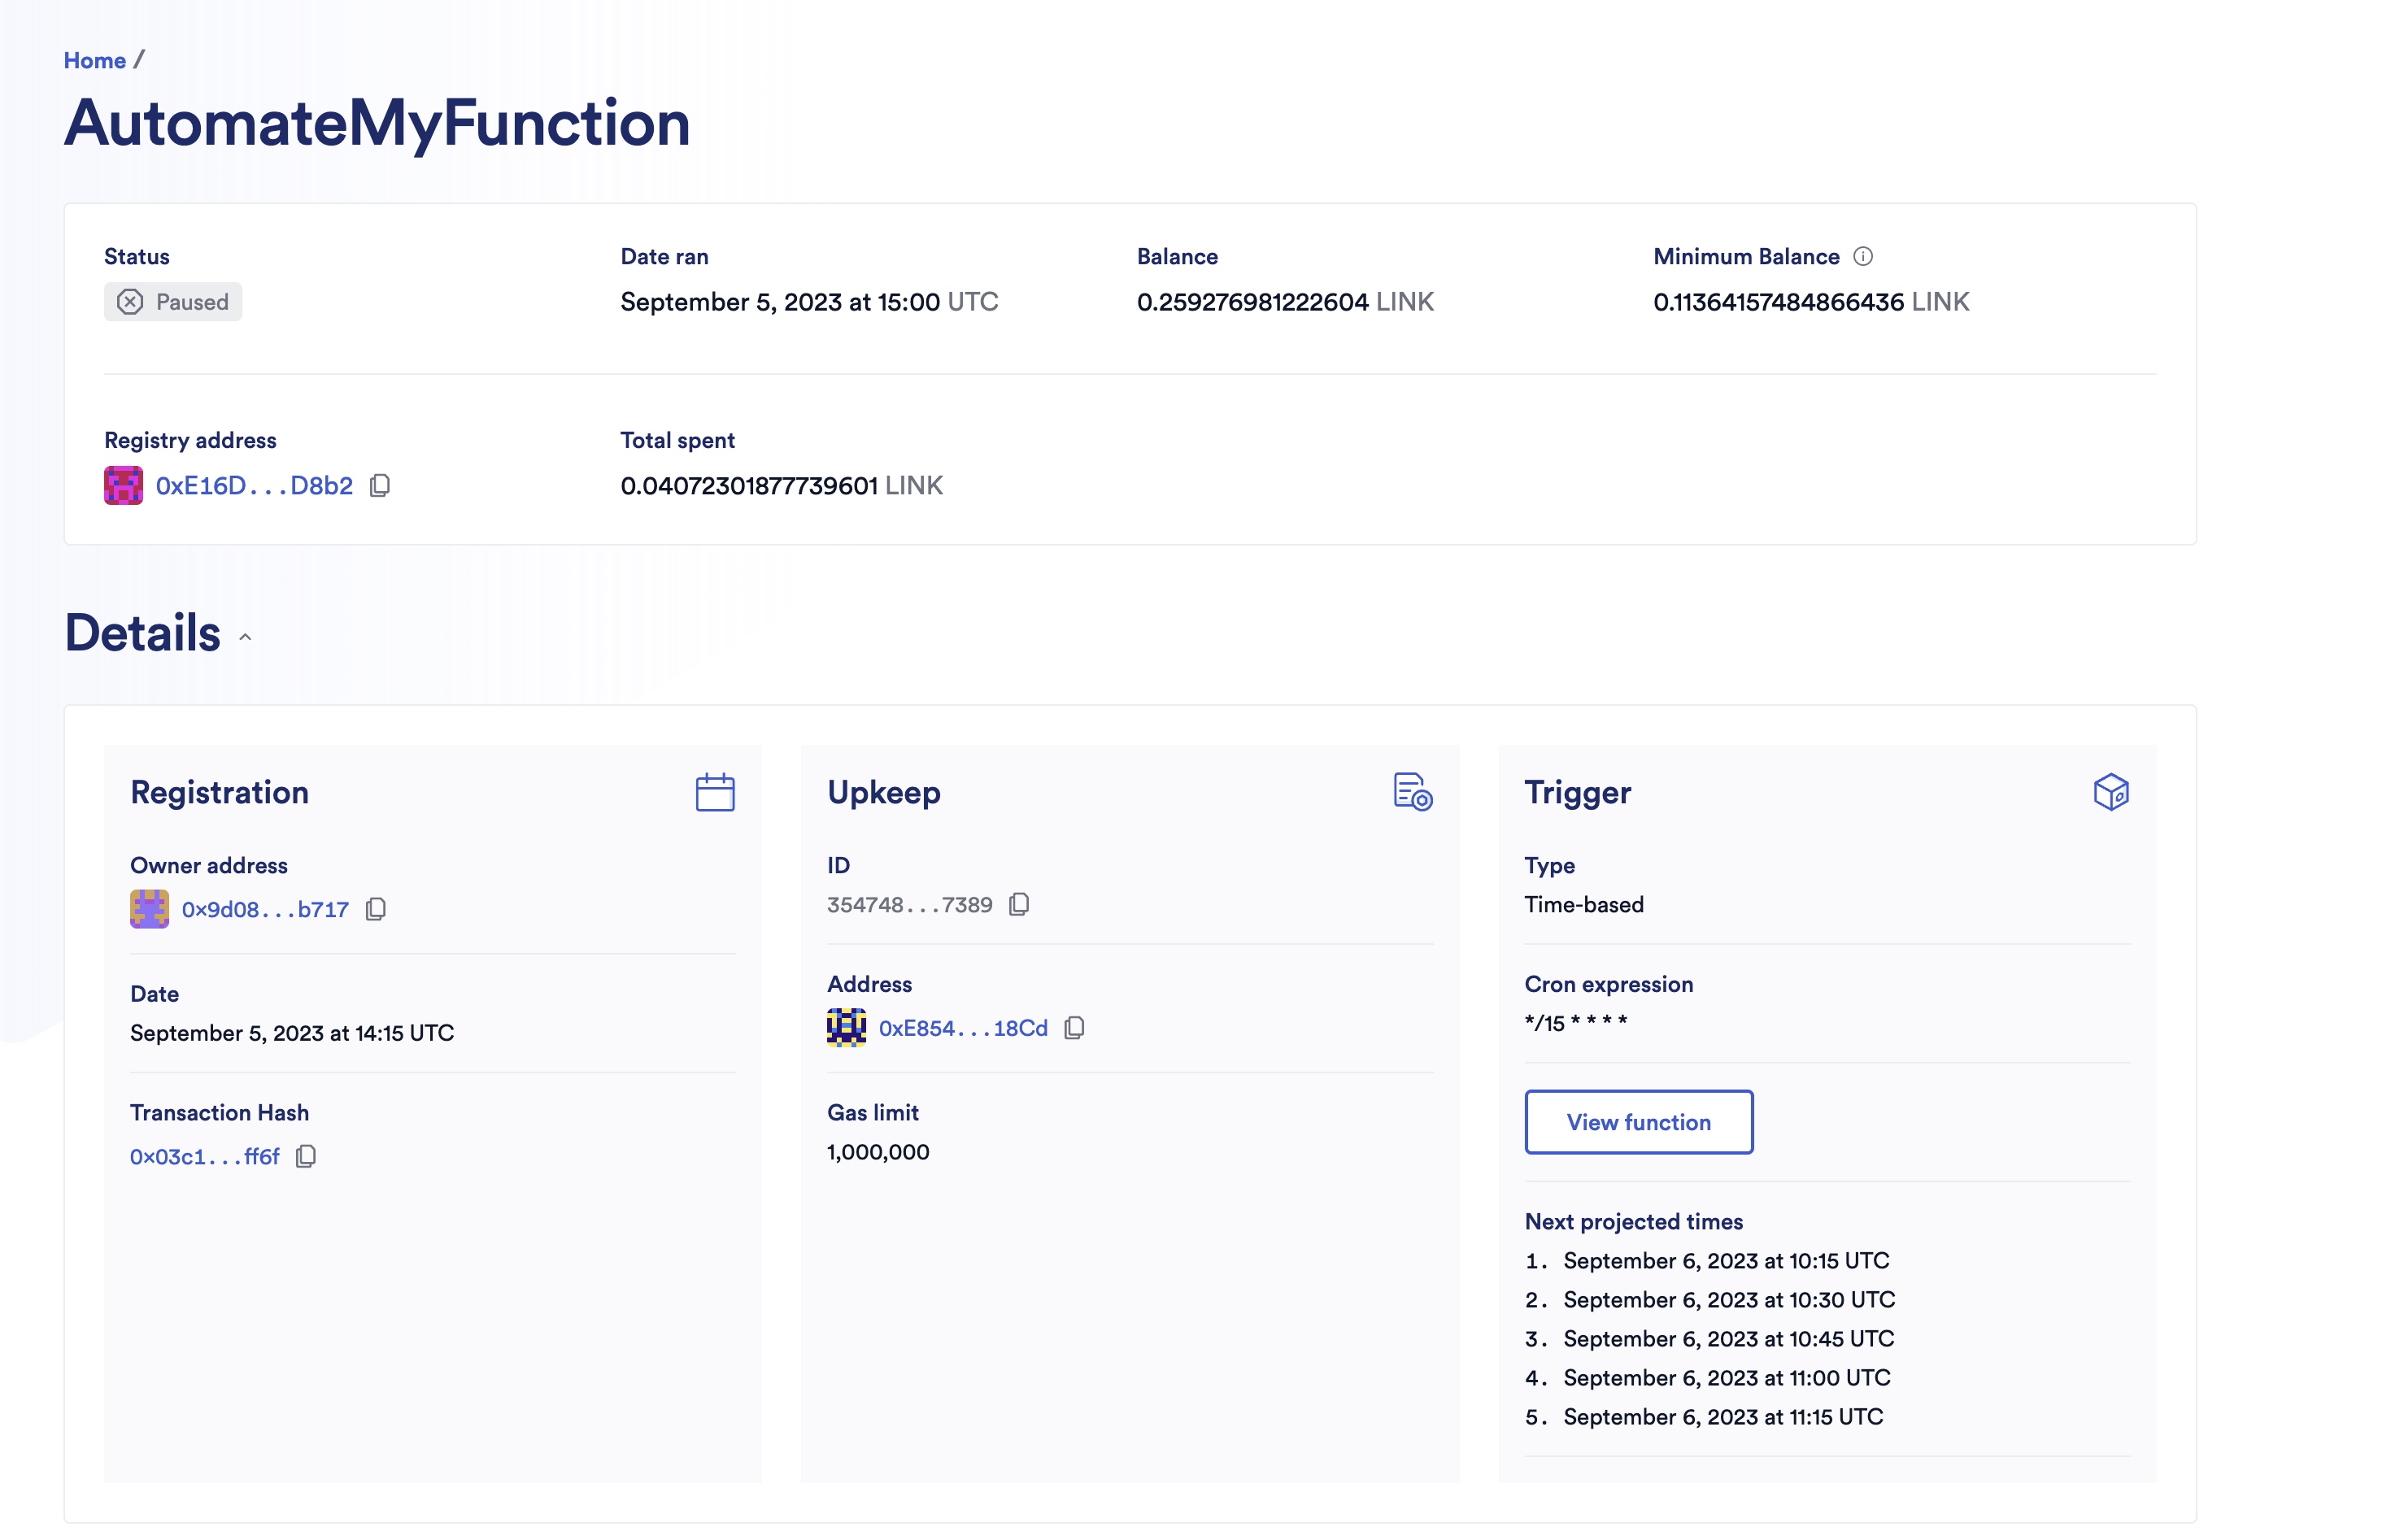This screenshot has height=1540, width=2391.
Task: Click the calendar icon in Registration panel
Action: [715, 791]
